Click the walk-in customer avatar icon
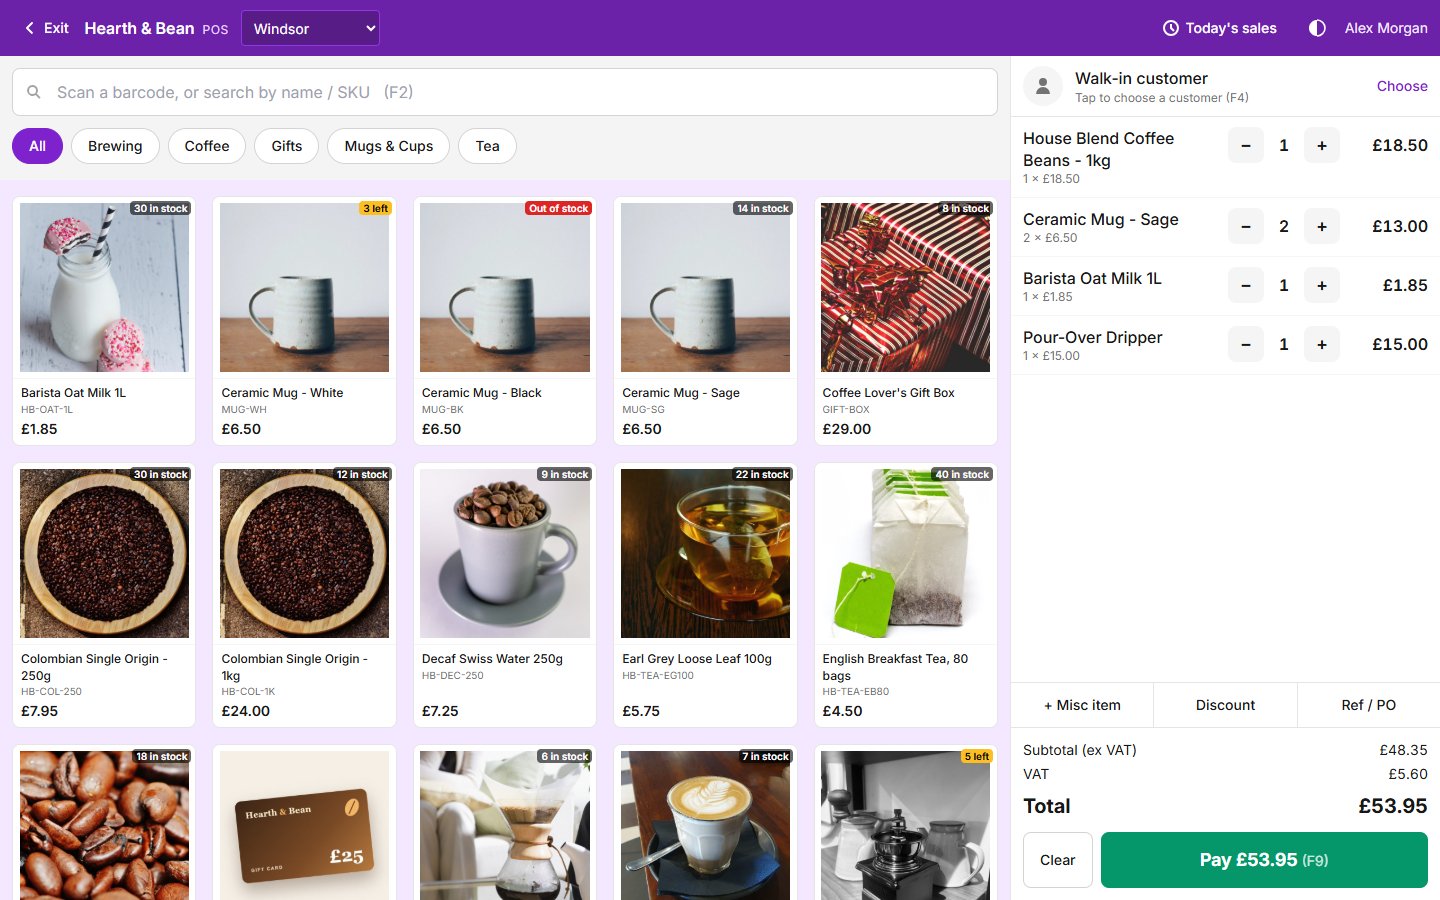The image size is (1440, 900). tap(1043, 86)
